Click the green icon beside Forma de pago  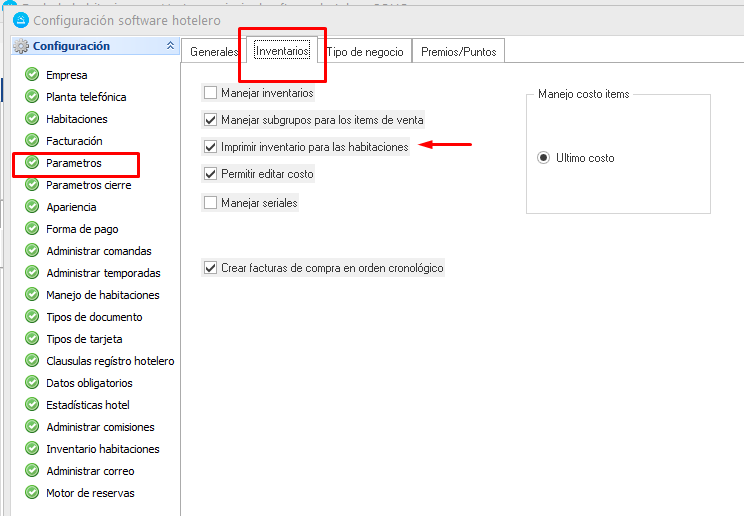(x=32, y=229)
